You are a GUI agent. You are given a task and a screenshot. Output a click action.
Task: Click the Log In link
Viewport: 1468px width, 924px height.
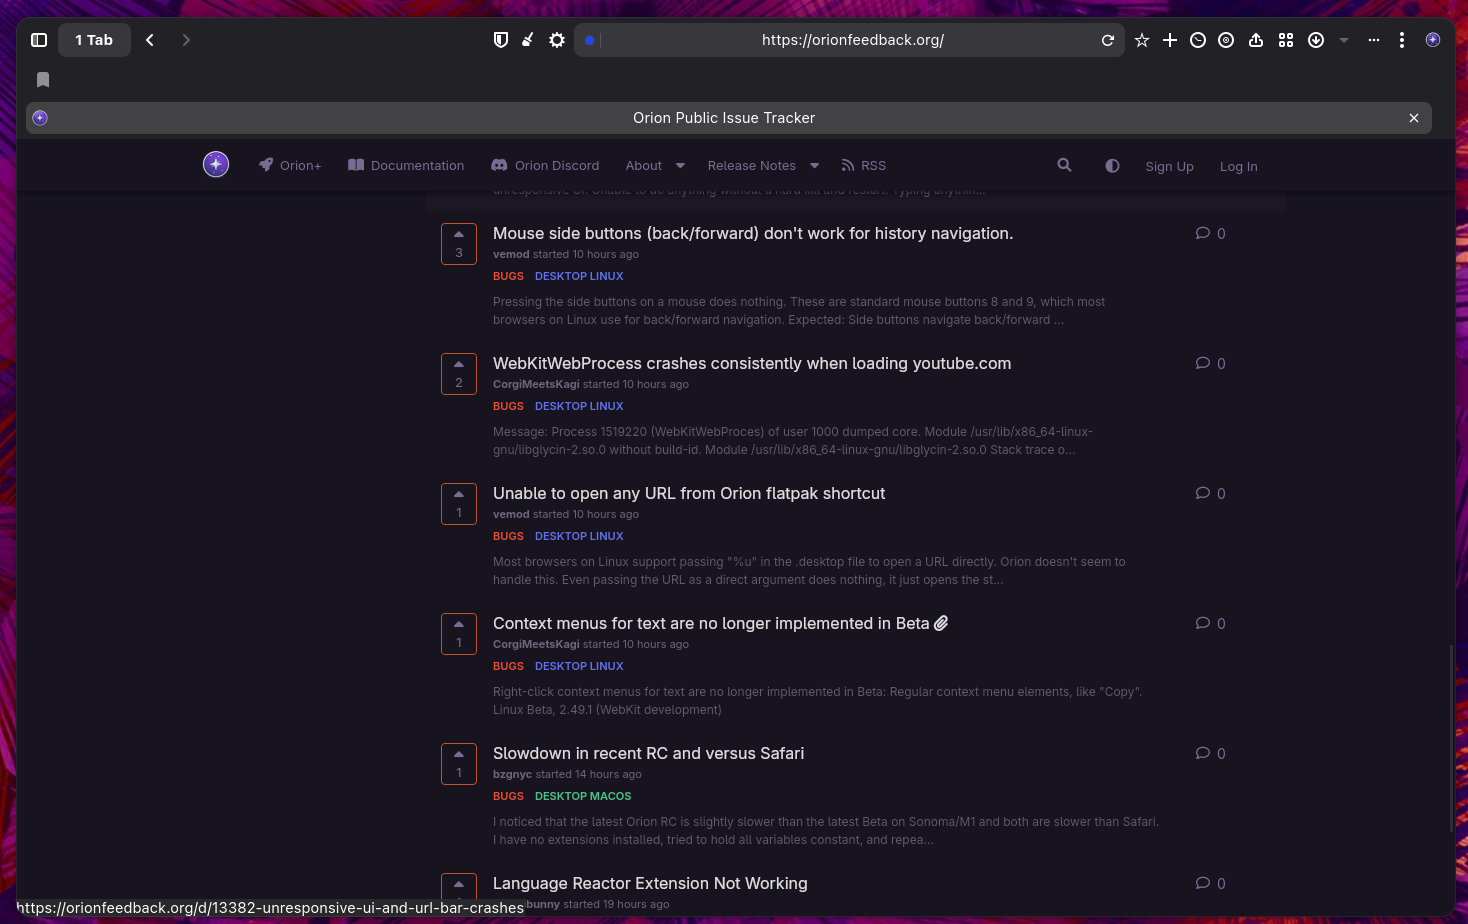[x=1238, y=167]
